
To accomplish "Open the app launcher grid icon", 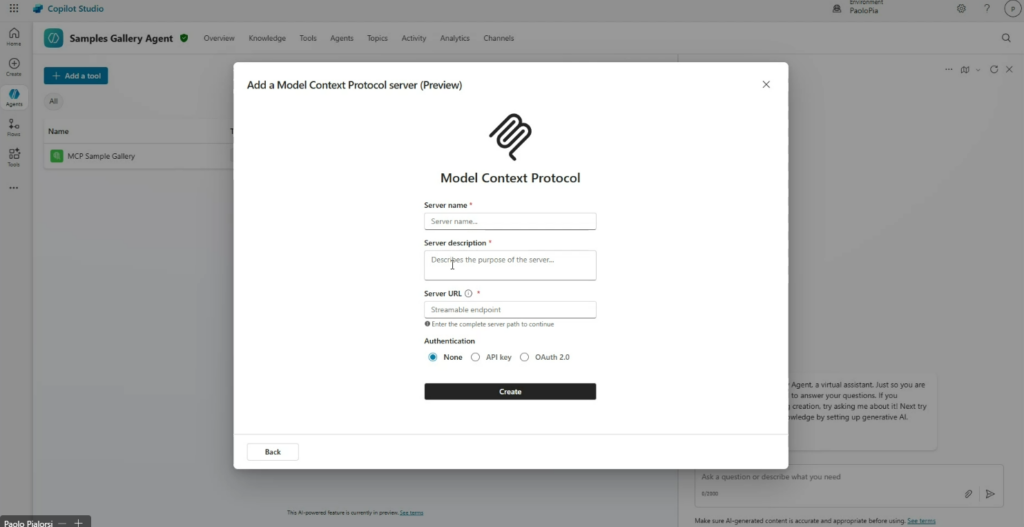I will click(14, 8).
